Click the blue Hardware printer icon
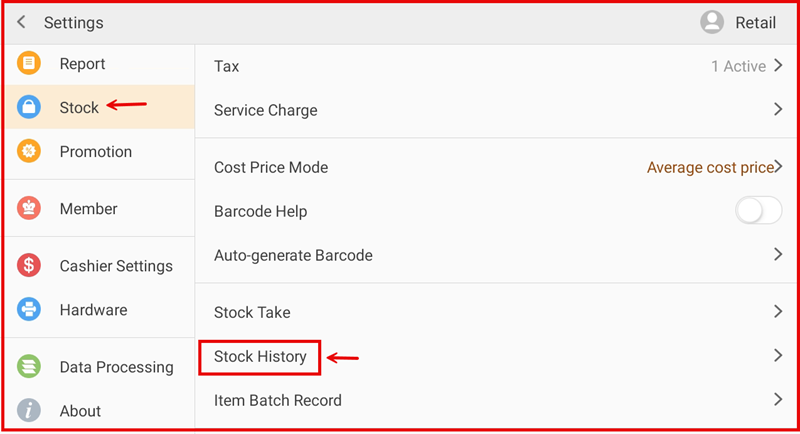Viewport: 800px width, 434px height. (x=30, y=310)
